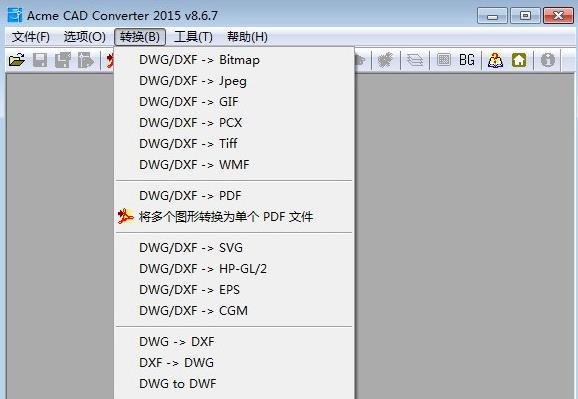Click the grid pattern toolbar icon
Screen dimensions: 578x399
pos(444,60)
